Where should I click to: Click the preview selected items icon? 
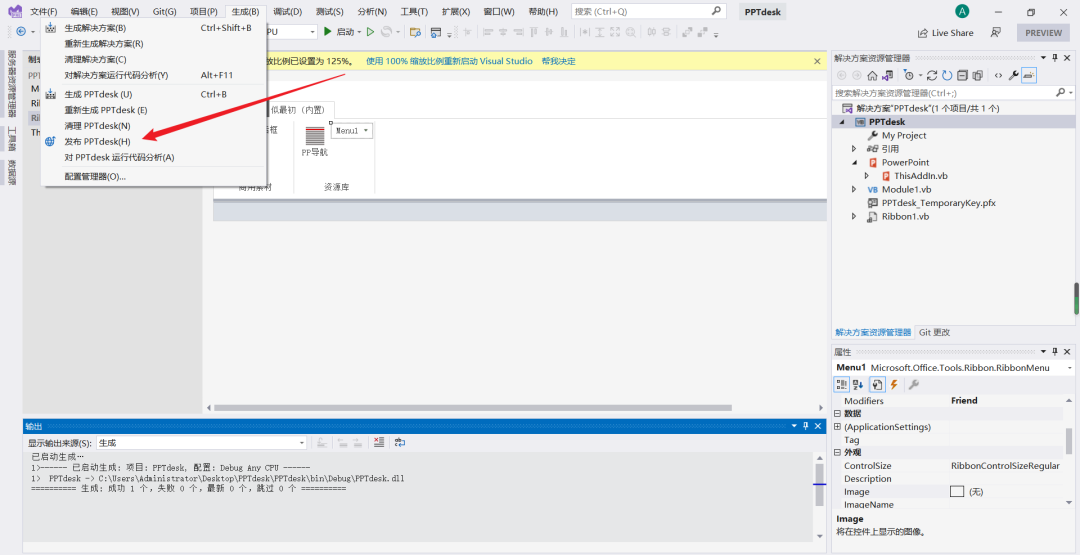click(1029, 75)
